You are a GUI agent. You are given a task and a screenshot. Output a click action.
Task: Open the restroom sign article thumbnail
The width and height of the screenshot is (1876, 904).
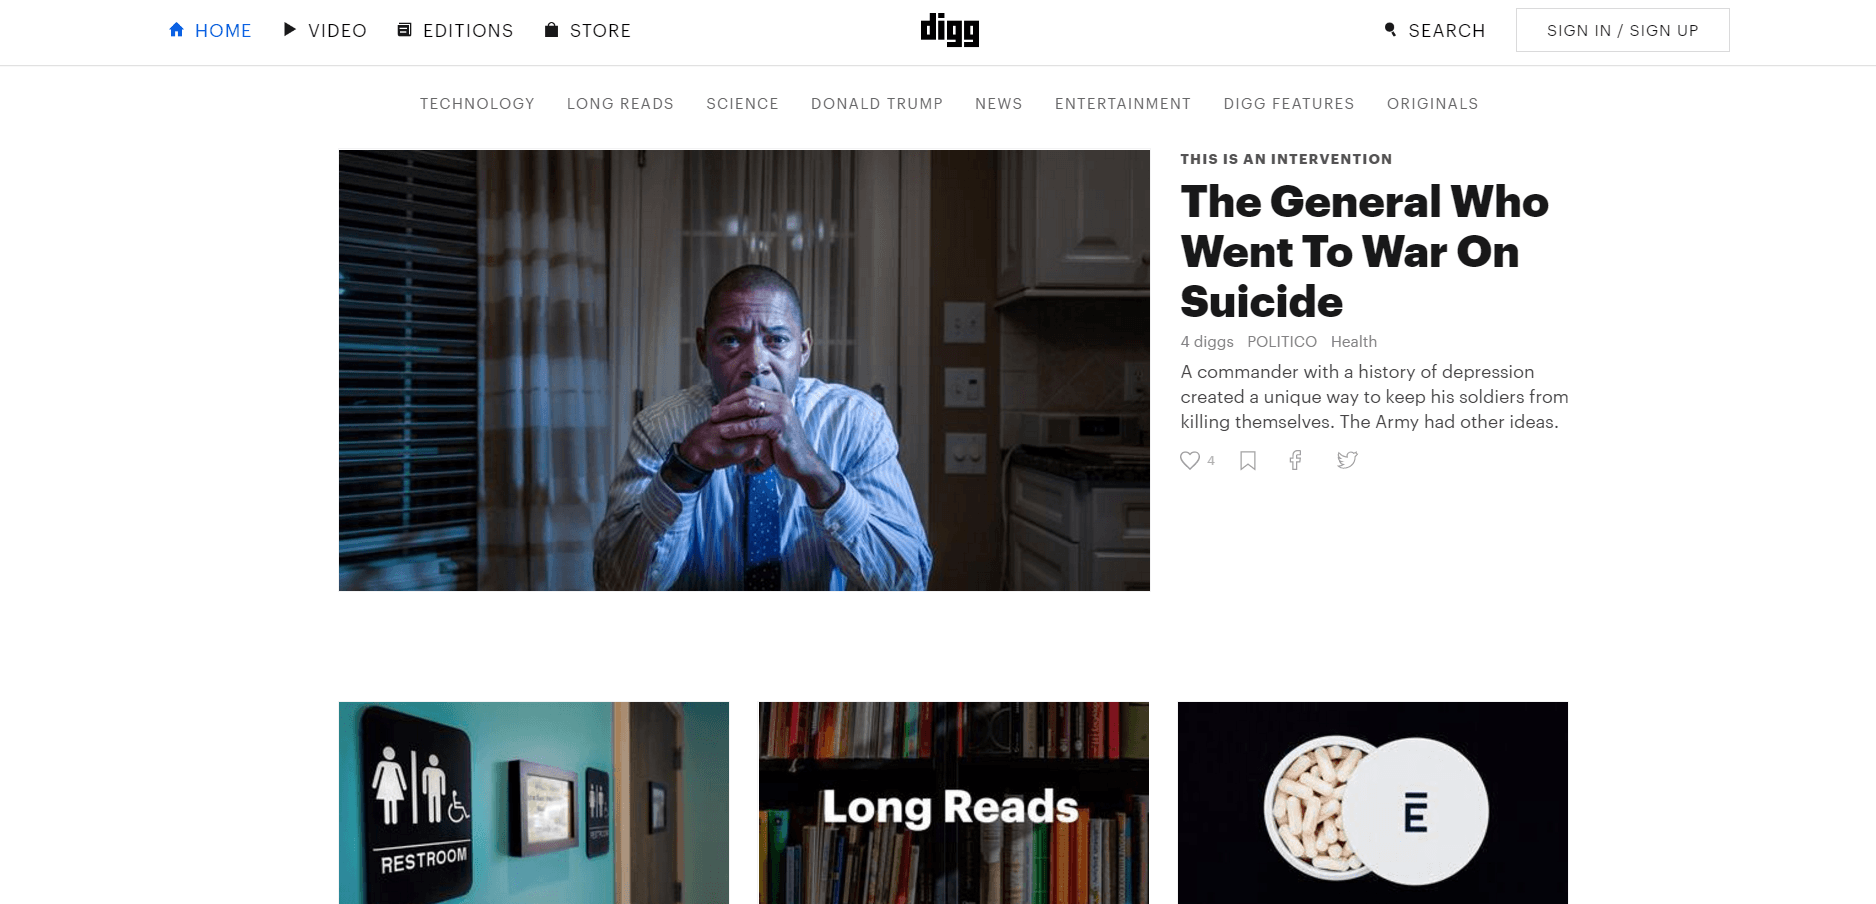534,803
